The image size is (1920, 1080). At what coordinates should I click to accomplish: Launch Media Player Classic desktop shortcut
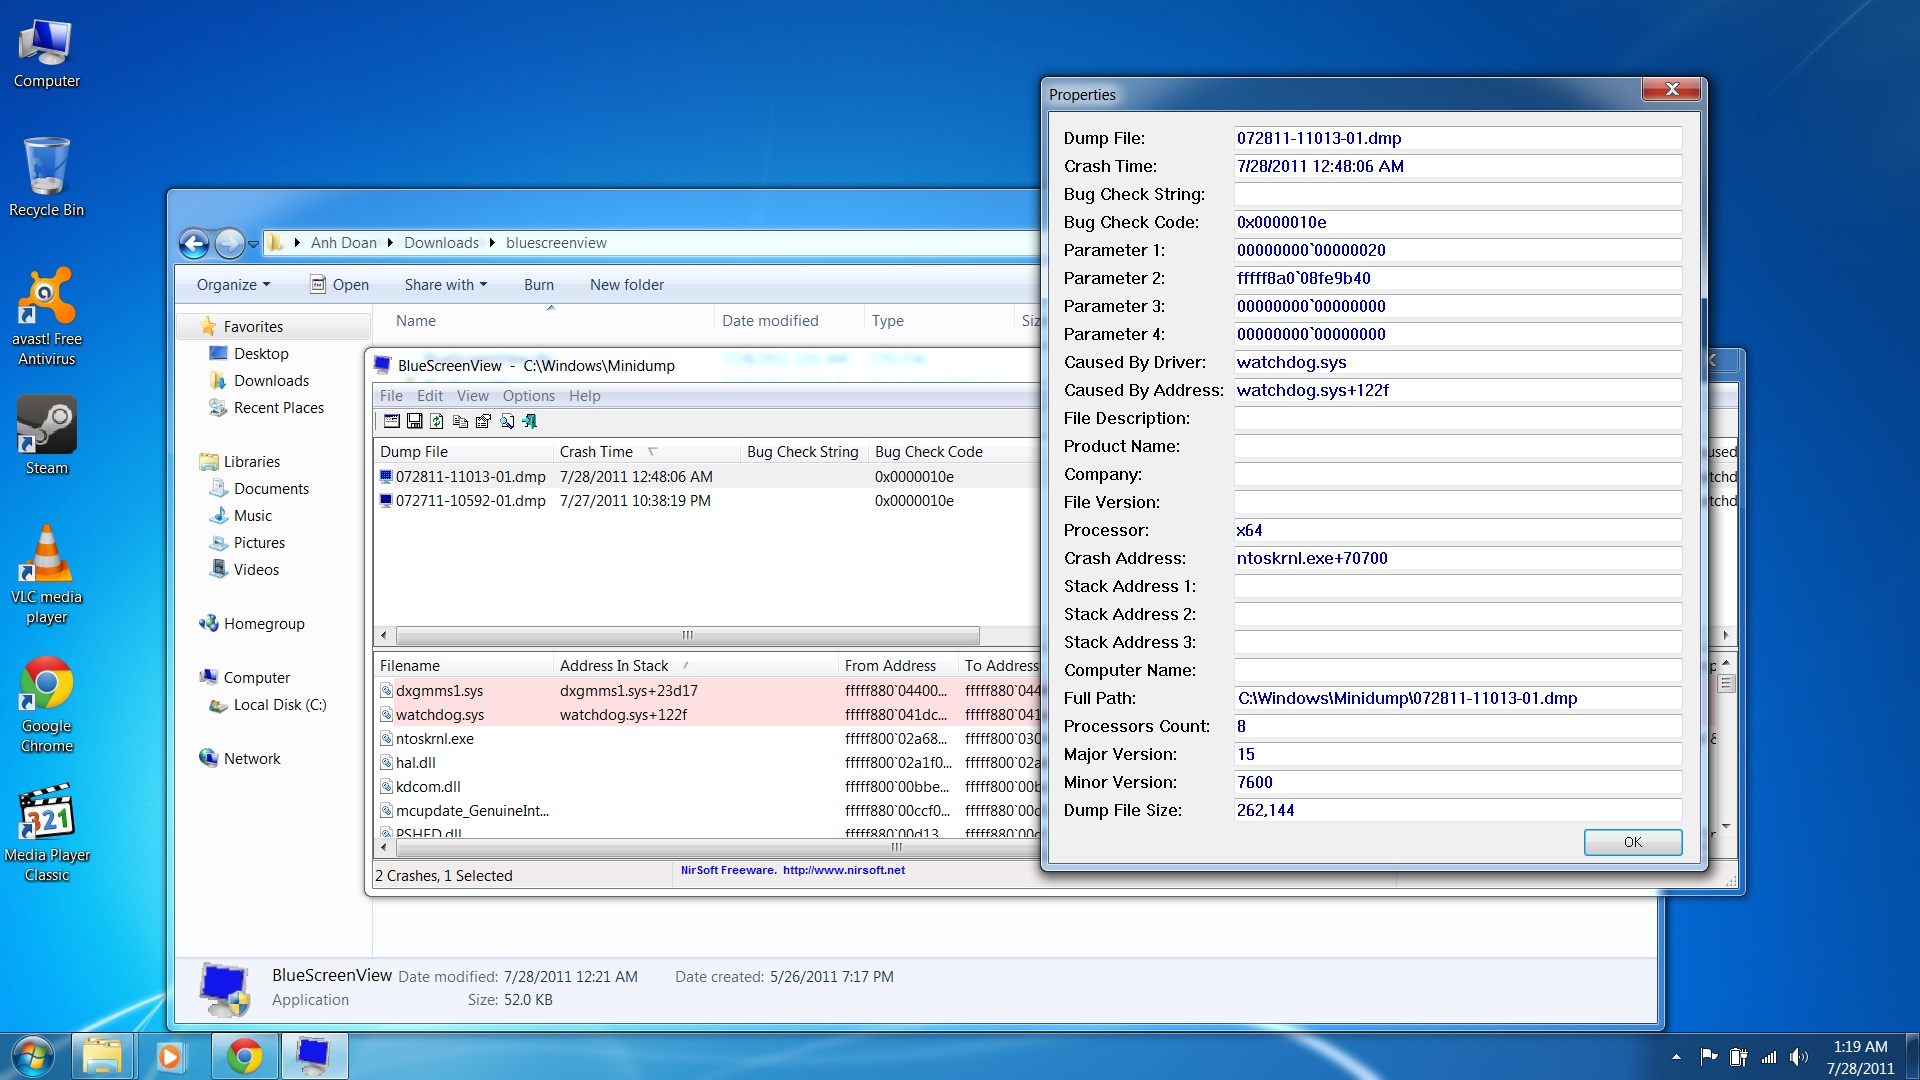point(46,833)
